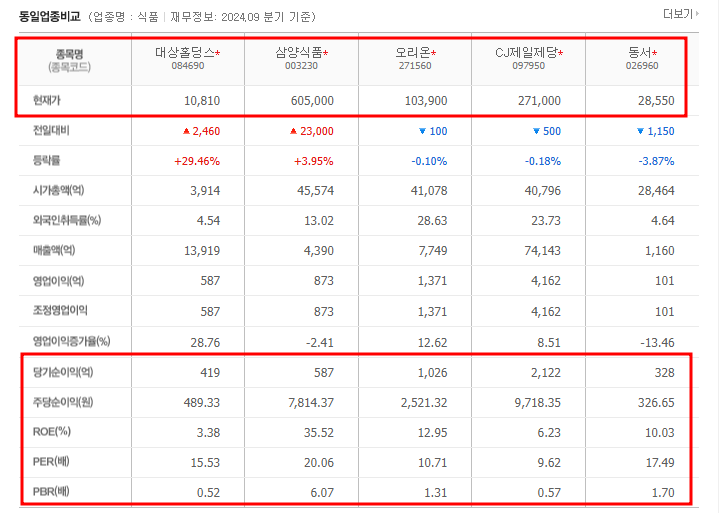The image size is (719, 513).
Task: Click PBR value 6.07
Action: tap(322, 492)
